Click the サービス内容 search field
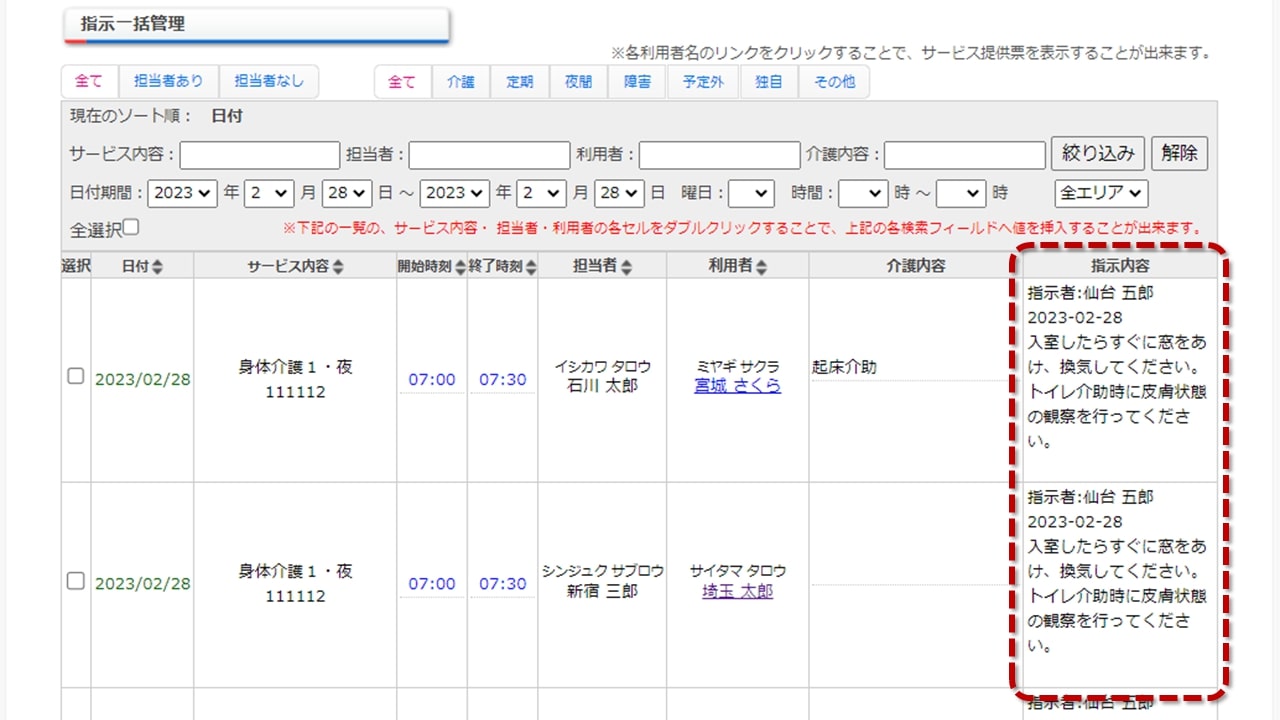The height and width of the screenshot is (720, 1280). [260, 155]
